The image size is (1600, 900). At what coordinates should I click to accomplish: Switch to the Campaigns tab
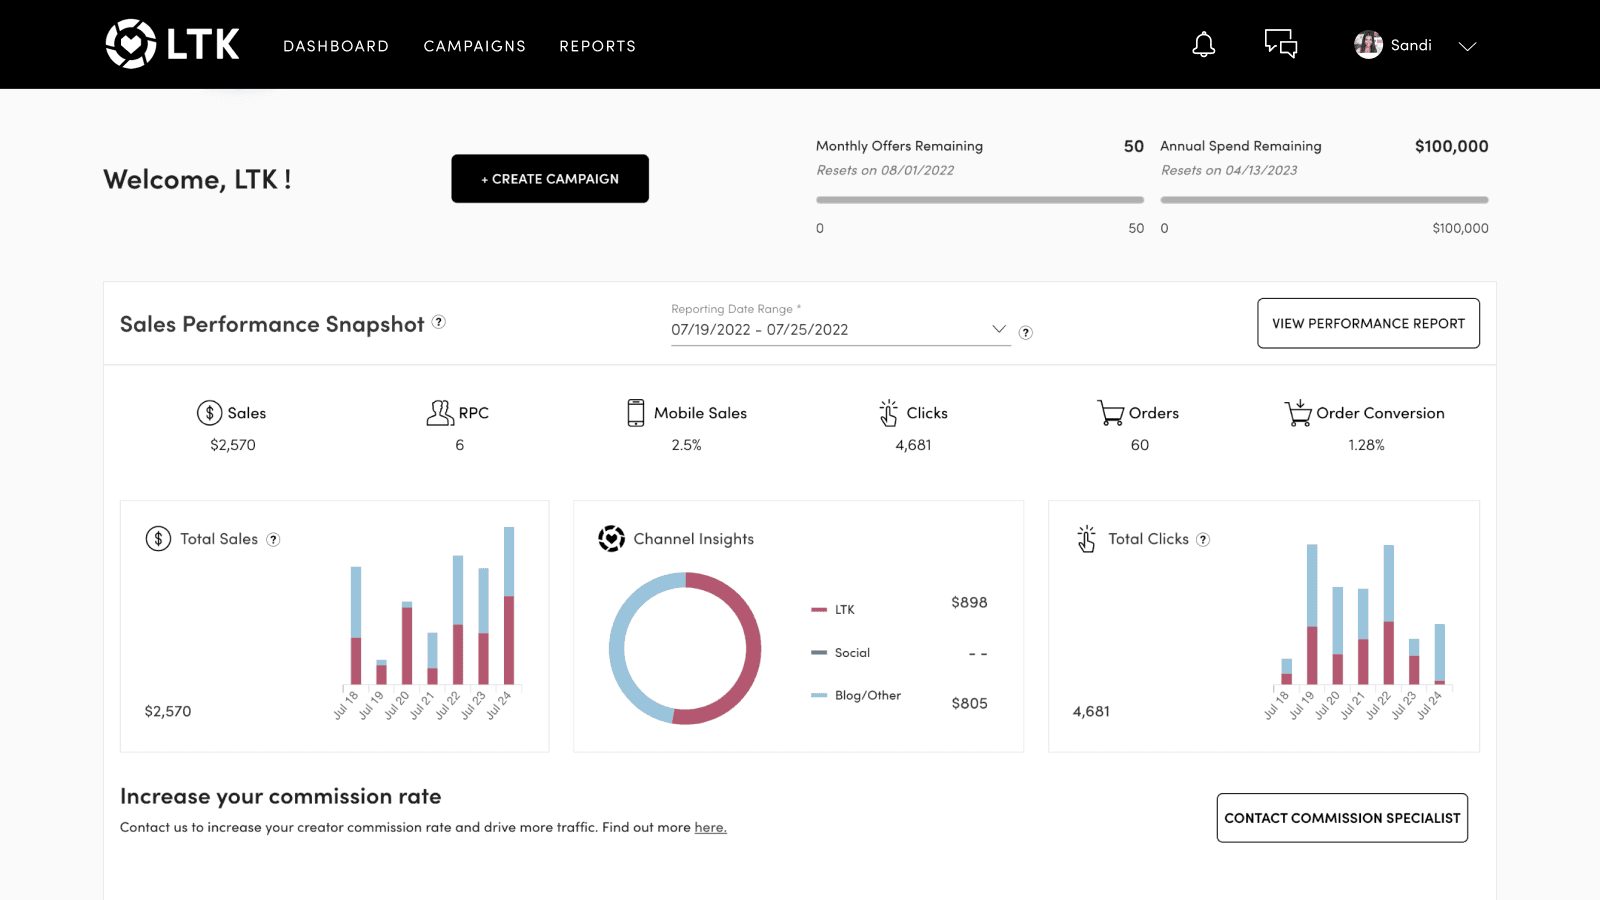474,46
